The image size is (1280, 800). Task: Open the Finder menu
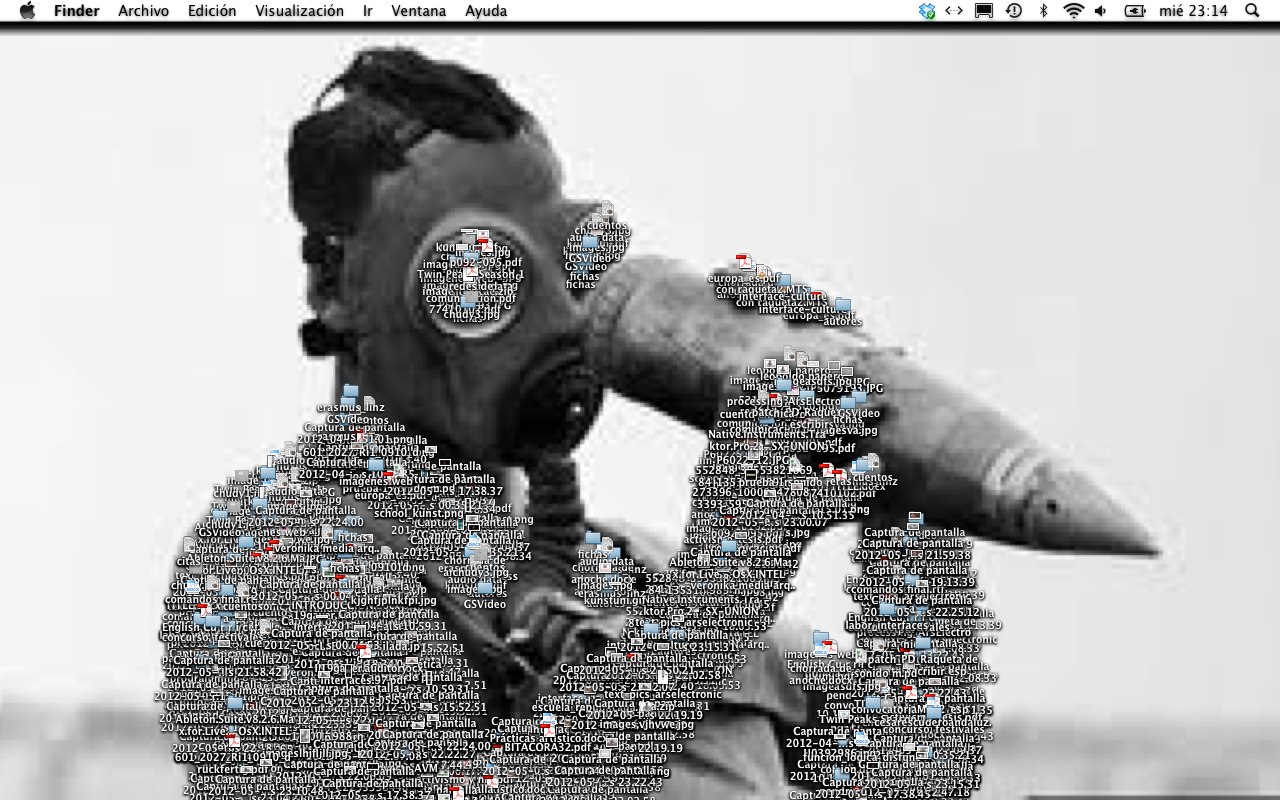click(76, 11)
